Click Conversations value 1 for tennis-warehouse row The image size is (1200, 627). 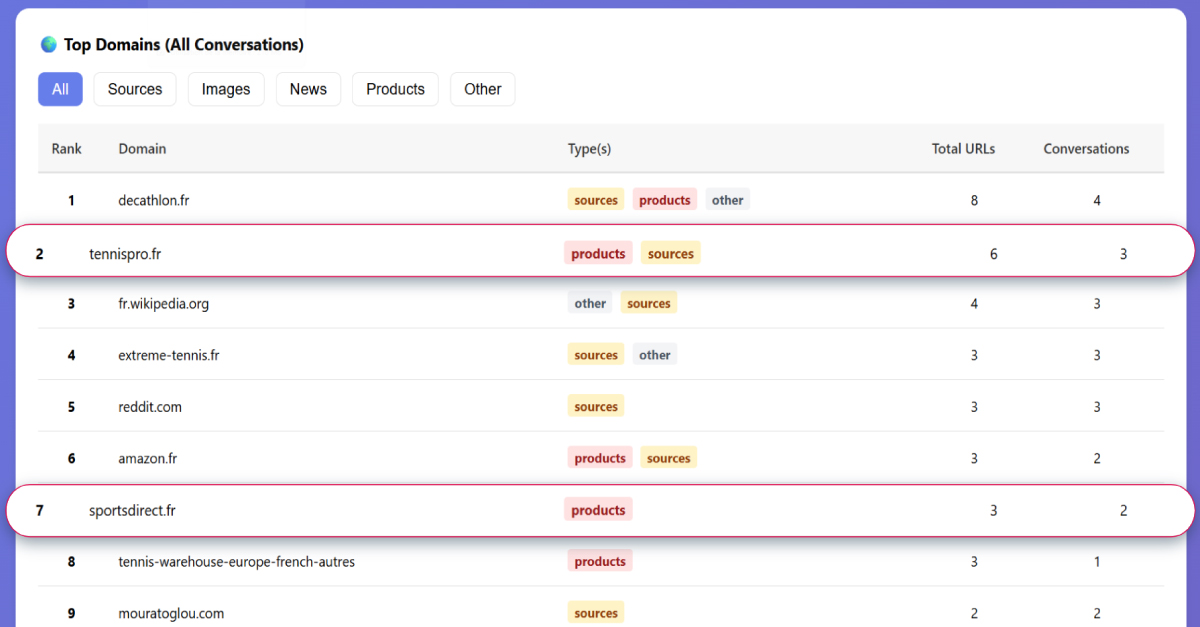coord(1097,562)
